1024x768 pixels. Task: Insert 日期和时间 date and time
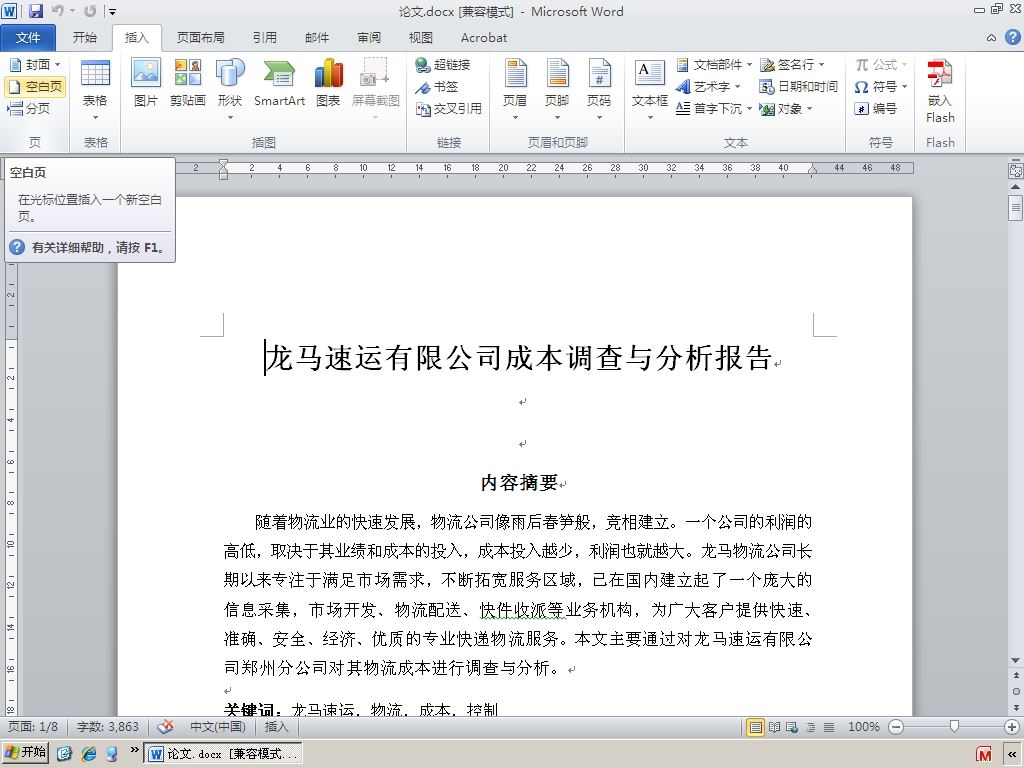pos(799,86)
